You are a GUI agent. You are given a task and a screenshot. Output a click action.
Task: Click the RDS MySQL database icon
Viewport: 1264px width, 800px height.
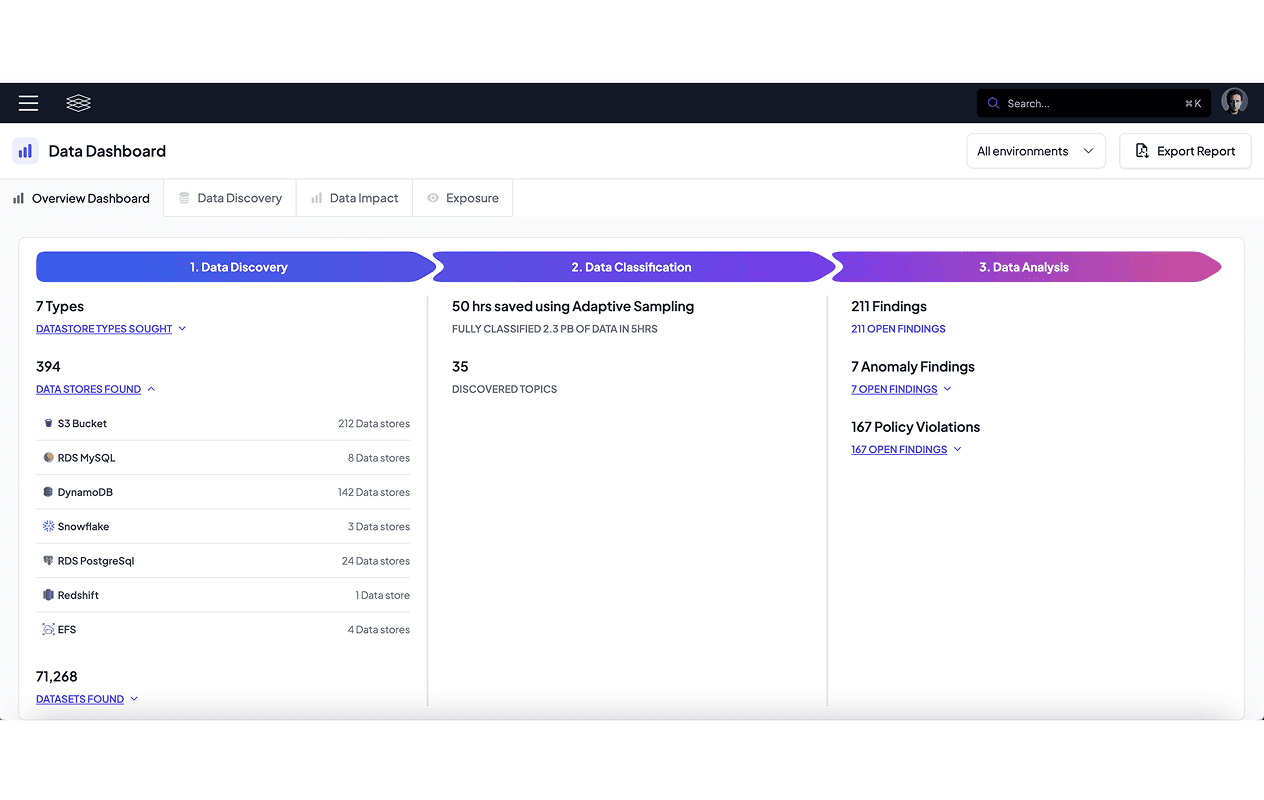pyautogui.click(x=47, y=457)
